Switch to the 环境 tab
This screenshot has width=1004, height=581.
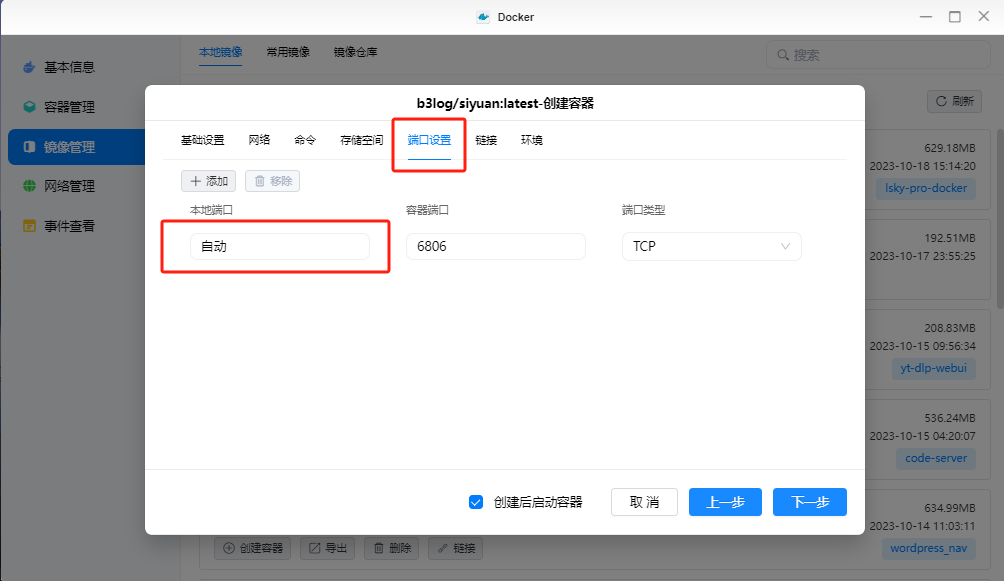(532, 141)
